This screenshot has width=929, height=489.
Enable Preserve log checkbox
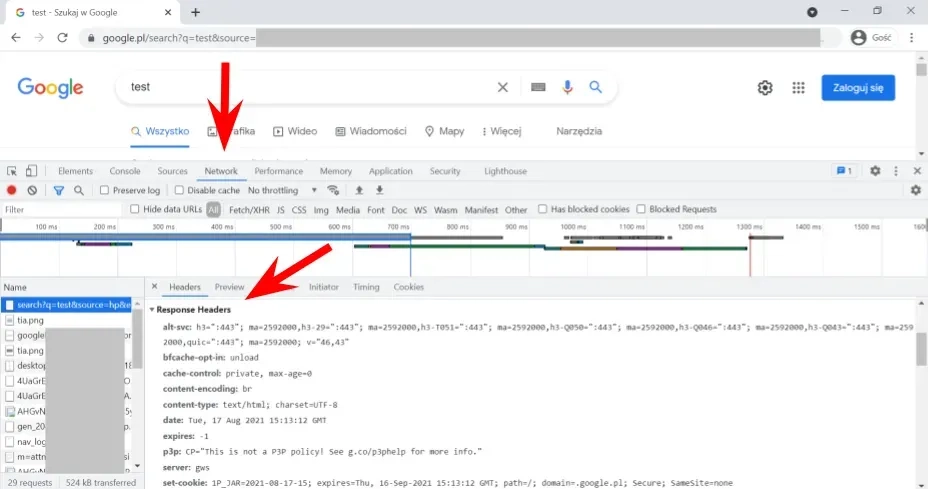click(104, 190)
